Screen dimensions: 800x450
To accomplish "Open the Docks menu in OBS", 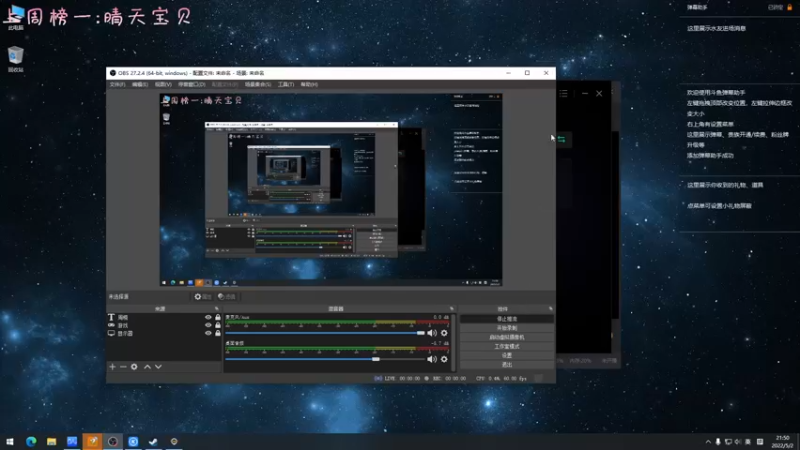I will click(192, 85).
